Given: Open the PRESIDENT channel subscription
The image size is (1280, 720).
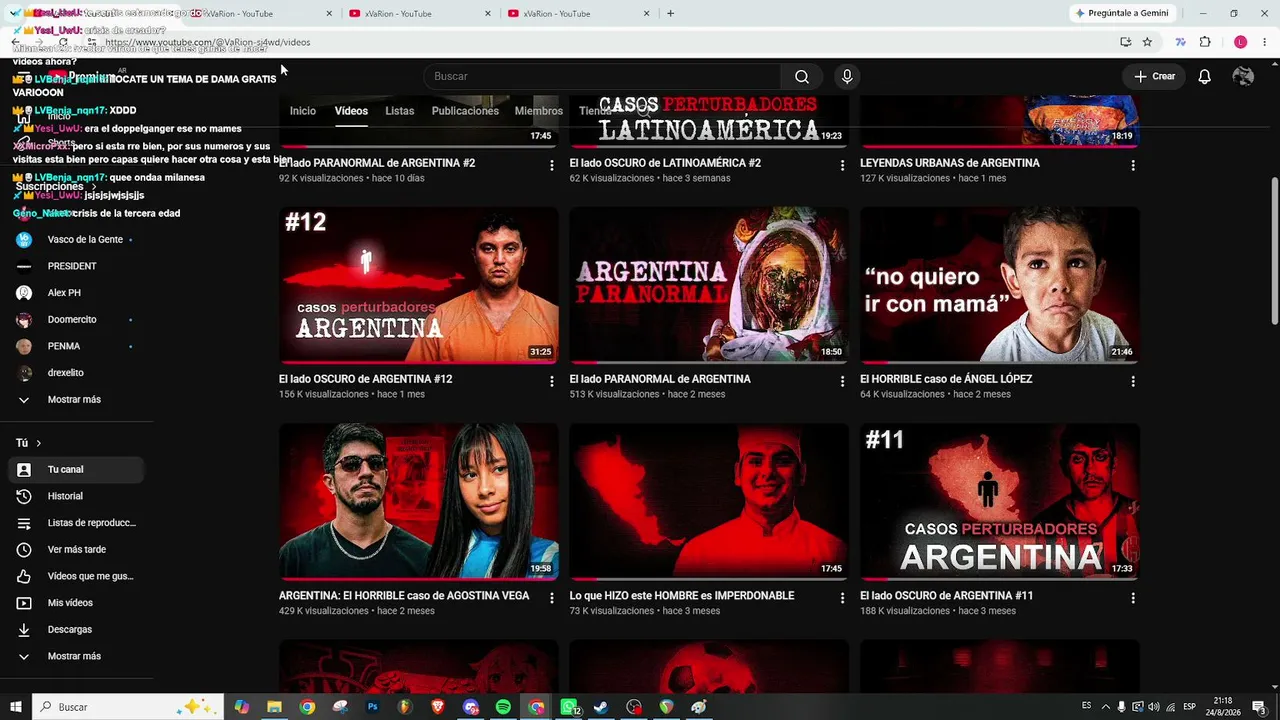Looking at the screenshot, I should click(x=76, y=266).
